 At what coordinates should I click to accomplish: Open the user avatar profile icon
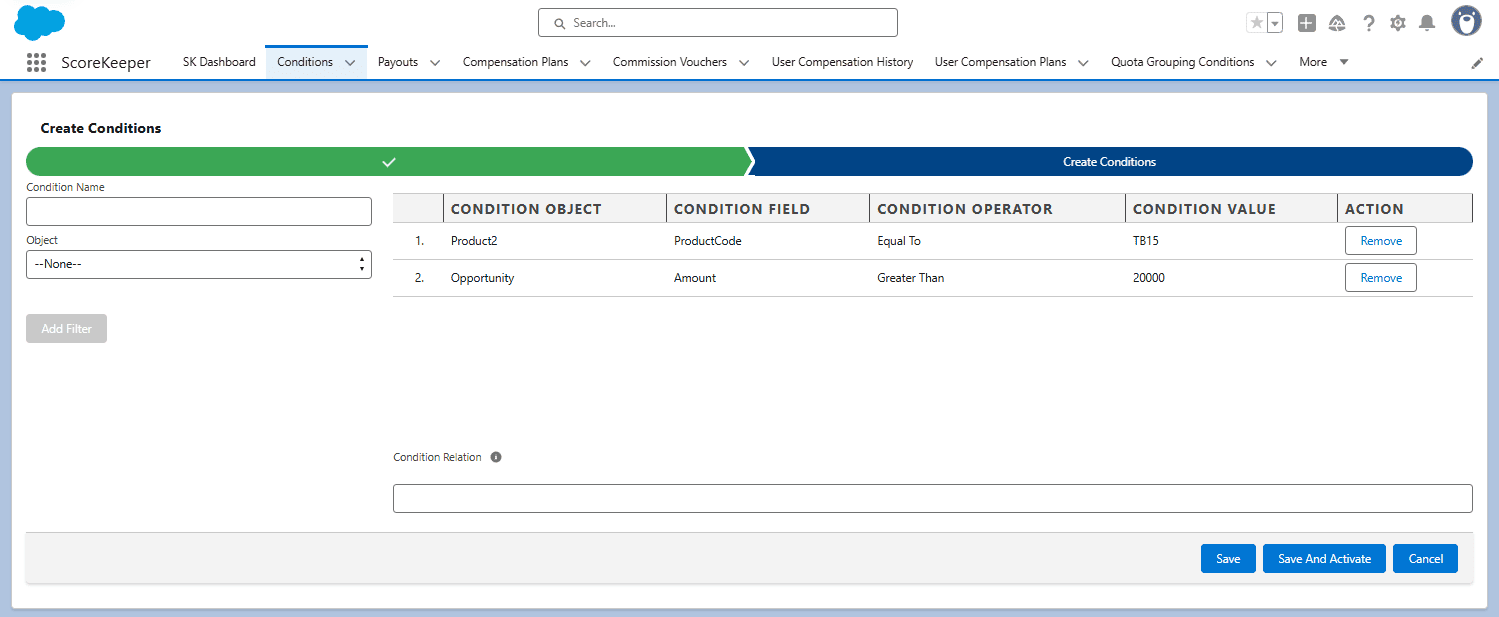point(1465,20)
